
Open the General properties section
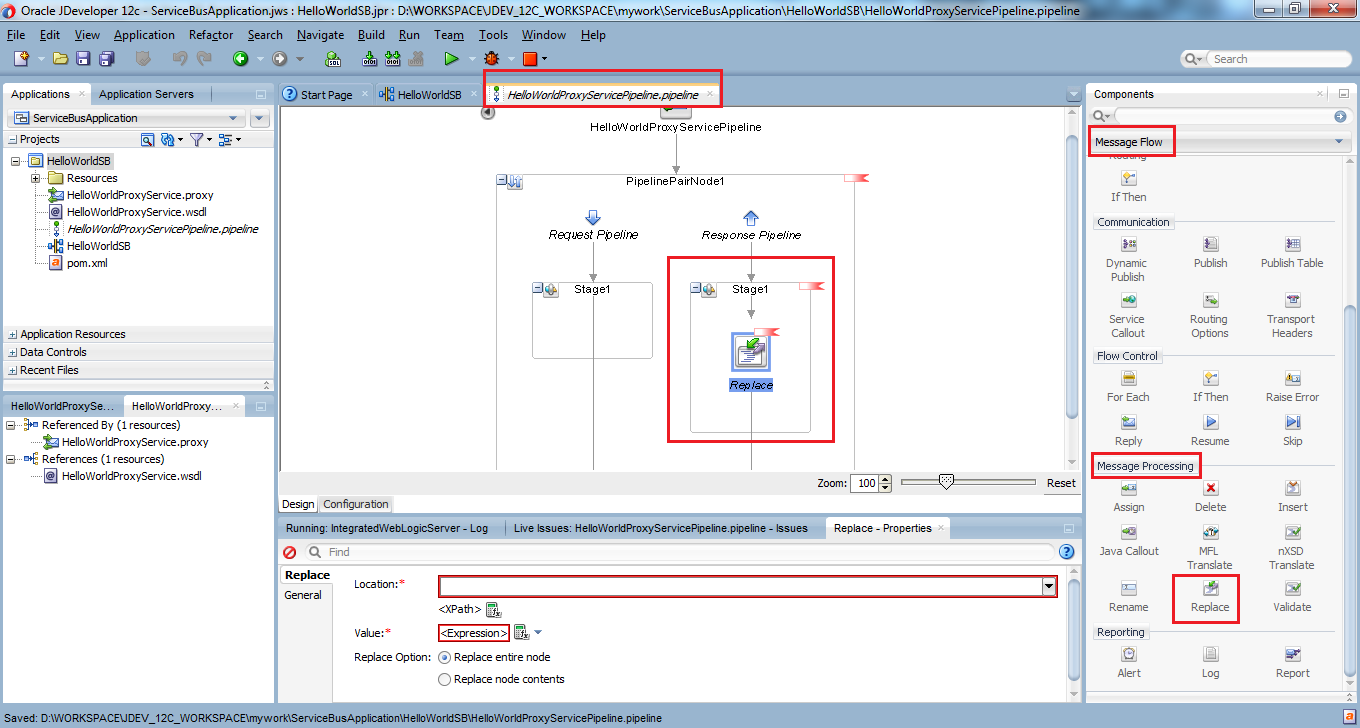(303, 595)
